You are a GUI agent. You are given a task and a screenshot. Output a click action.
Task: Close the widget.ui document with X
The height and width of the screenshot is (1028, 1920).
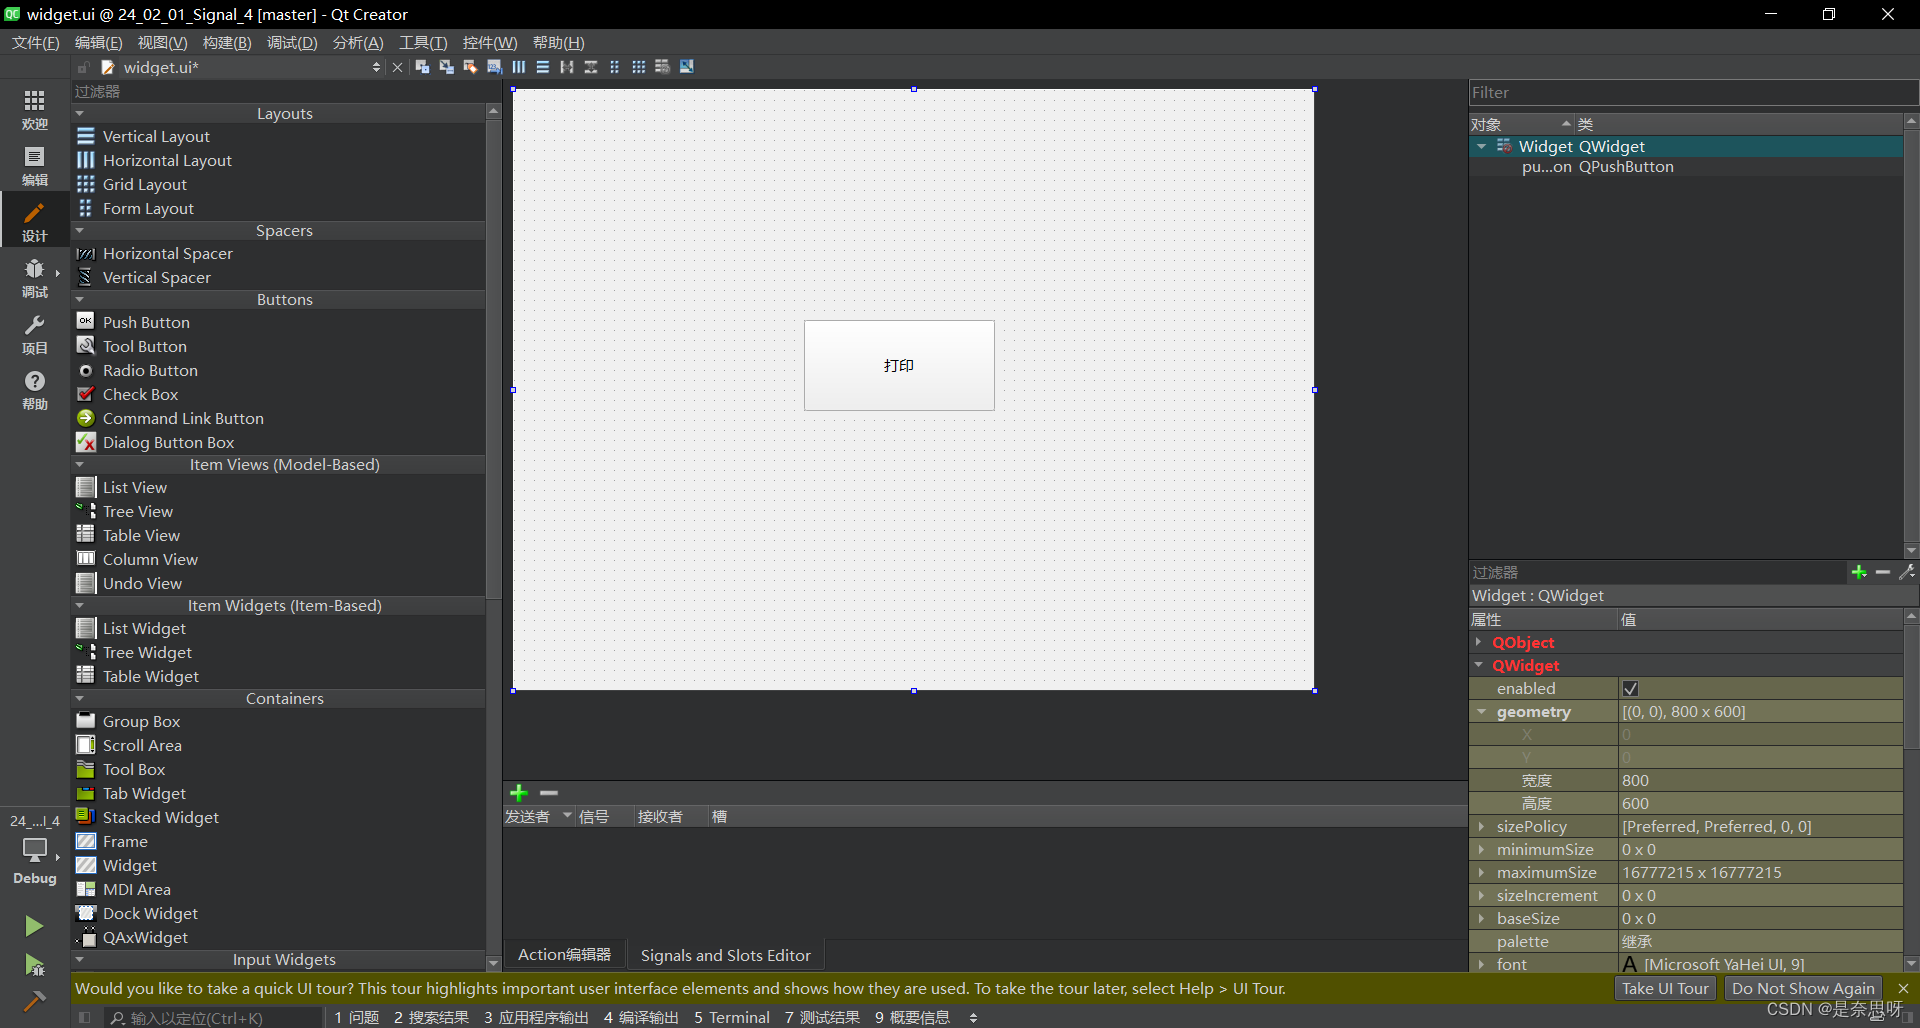(x=397, y=67)
